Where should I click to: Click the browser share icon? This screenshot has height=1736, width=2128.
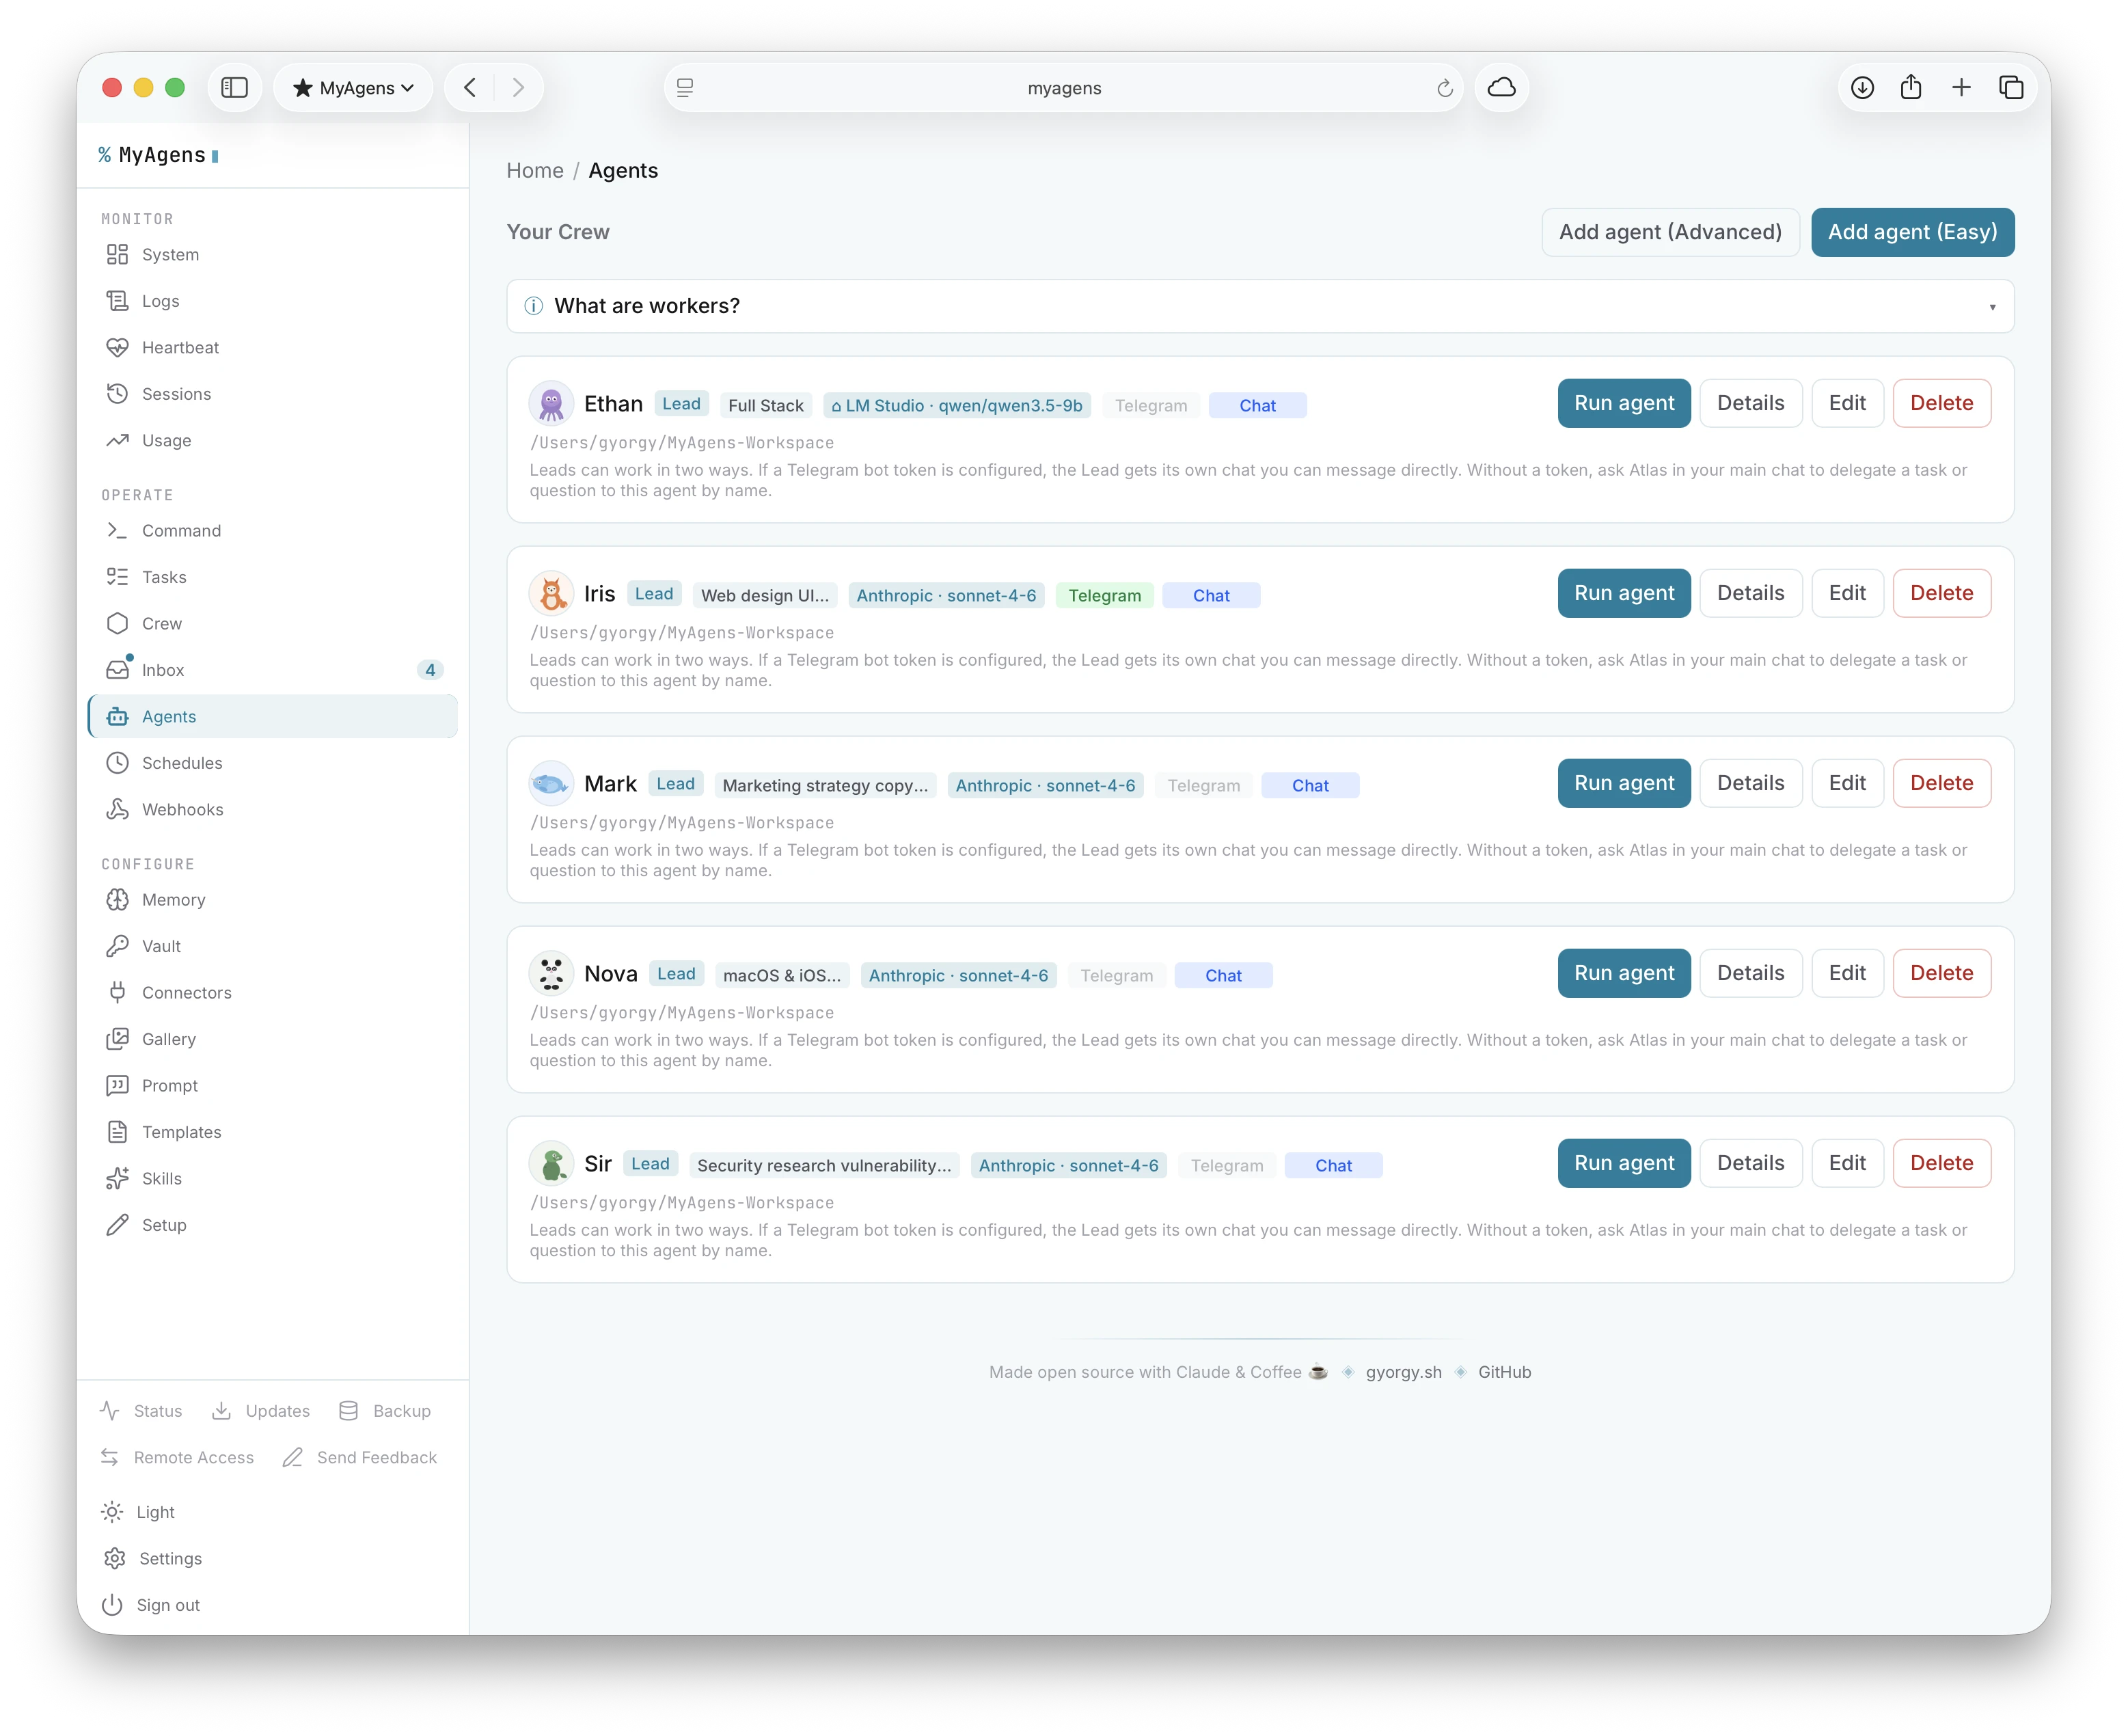[x=1911, y=87]
